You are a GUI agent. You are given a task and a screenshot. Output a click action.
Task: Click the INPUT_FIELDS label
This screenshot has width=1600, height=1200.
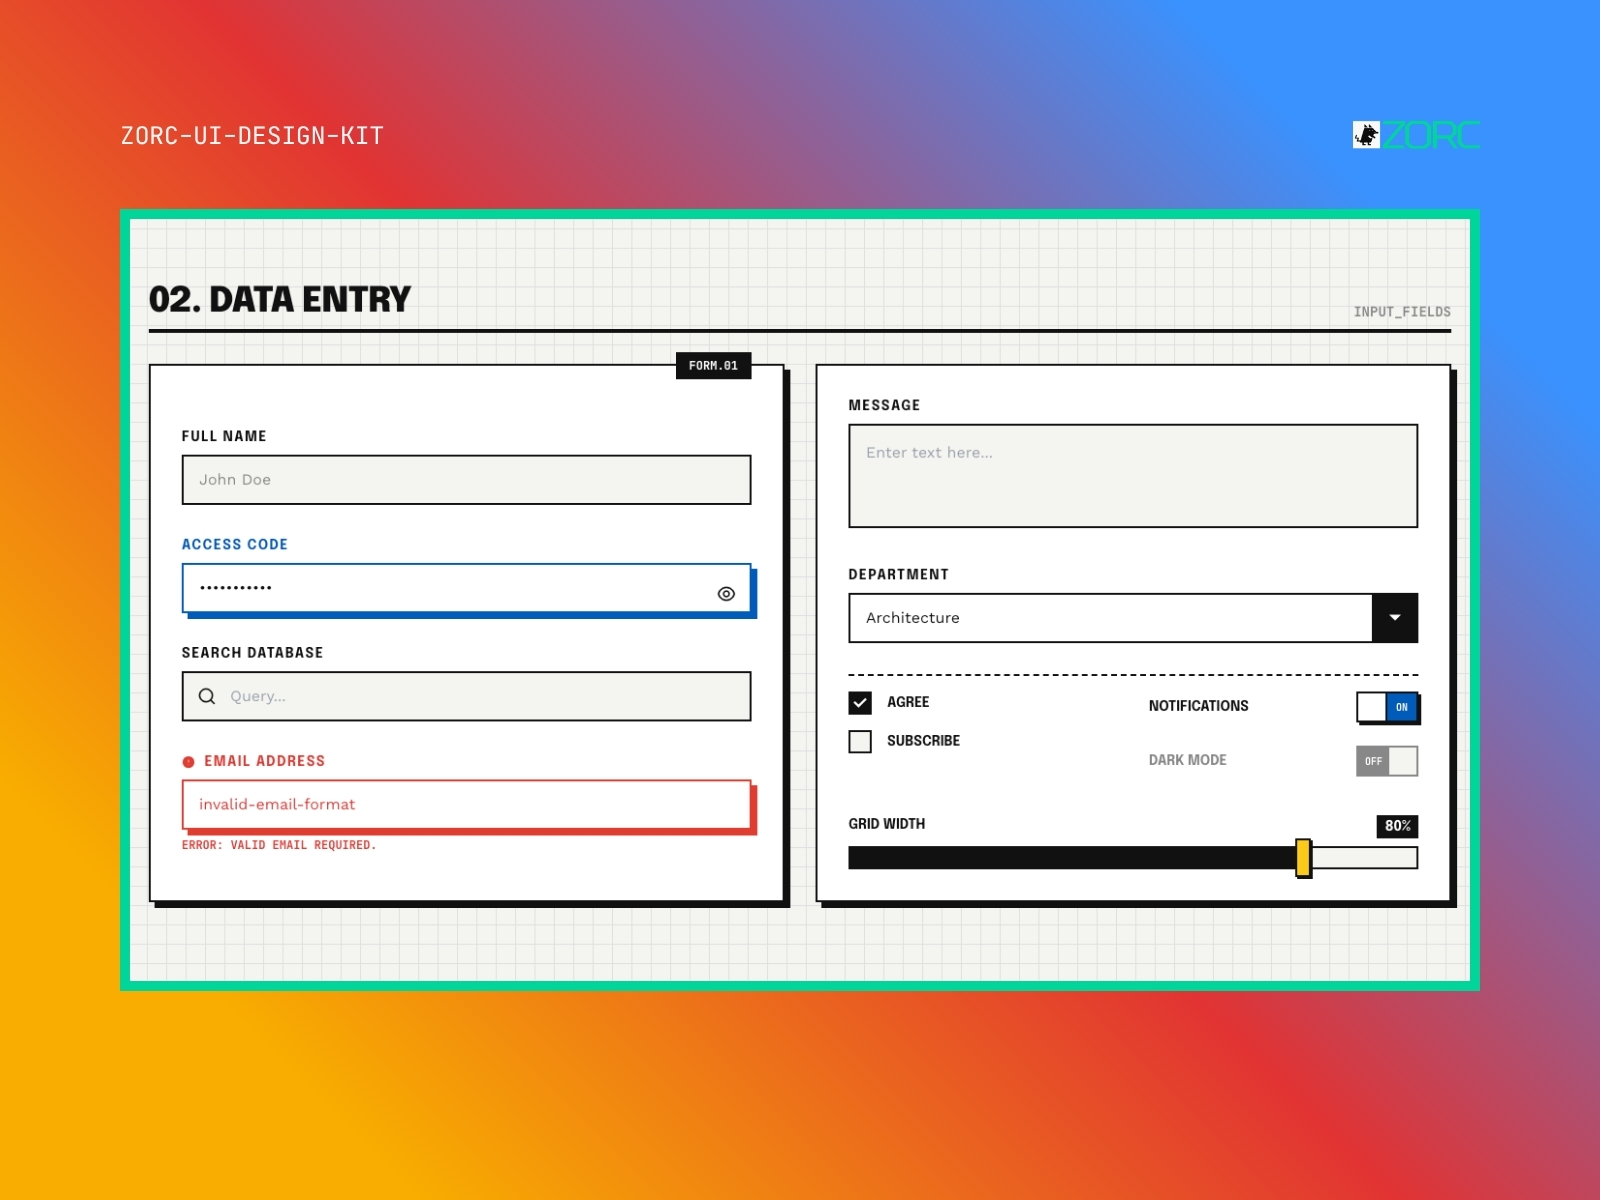point(1402,312)
